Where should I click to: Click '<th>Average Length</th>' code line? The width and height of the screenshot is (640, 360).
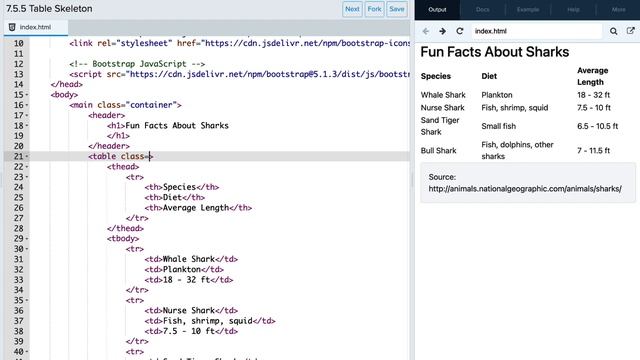198,208
